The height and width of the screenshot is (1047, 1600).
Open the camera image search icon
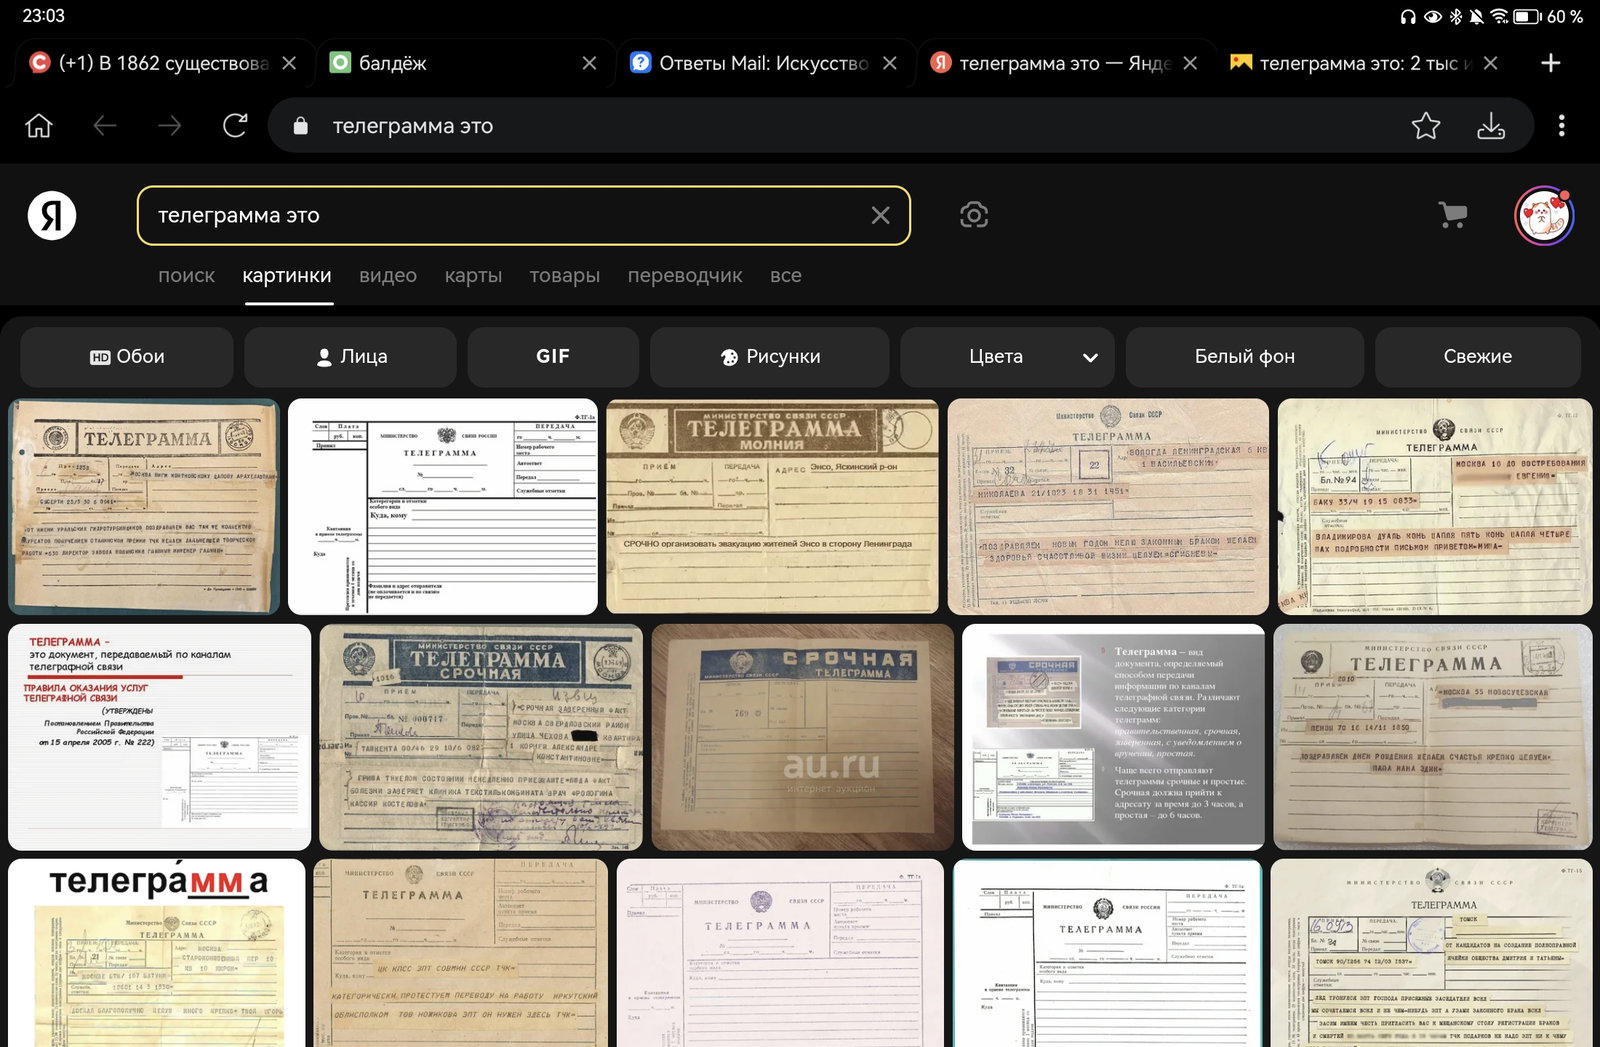[x=974, y=215]
